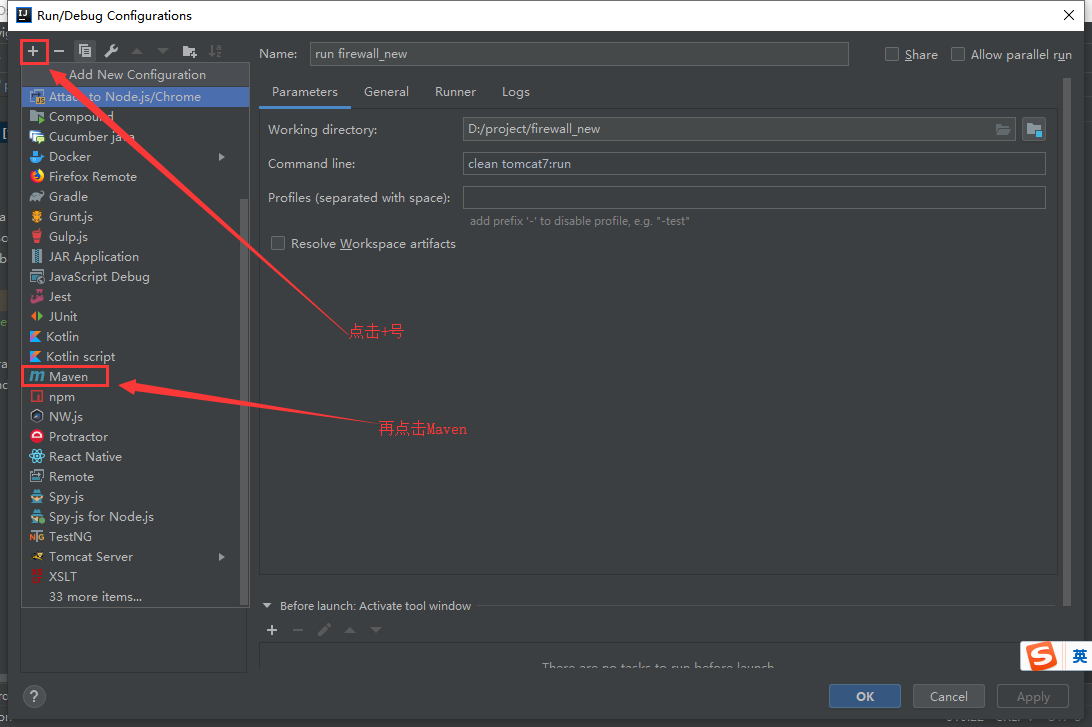Click the OK button

click(x=864, y=696)
